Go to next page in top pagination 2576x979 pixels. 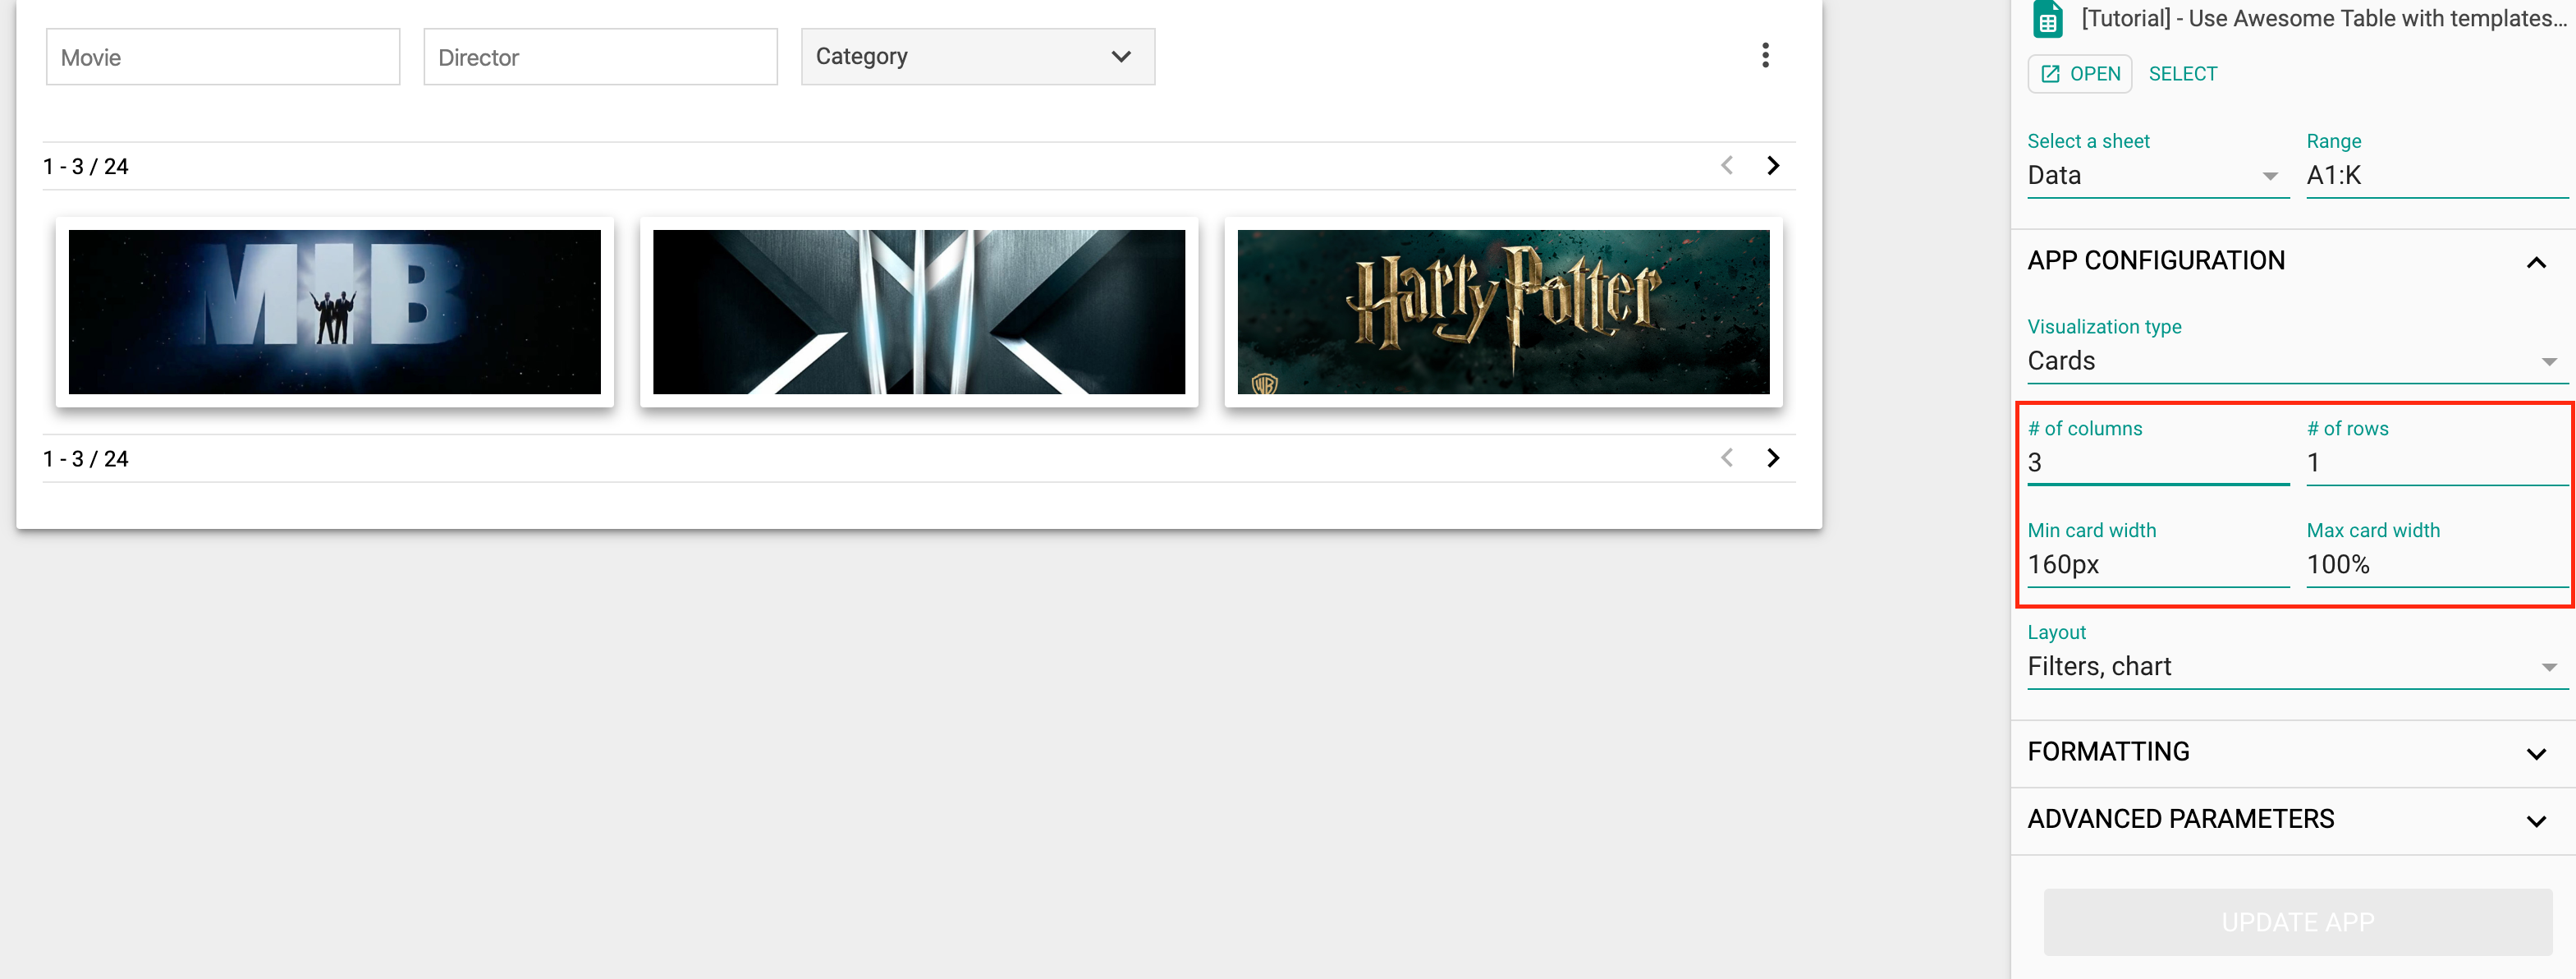point(1773,166)
